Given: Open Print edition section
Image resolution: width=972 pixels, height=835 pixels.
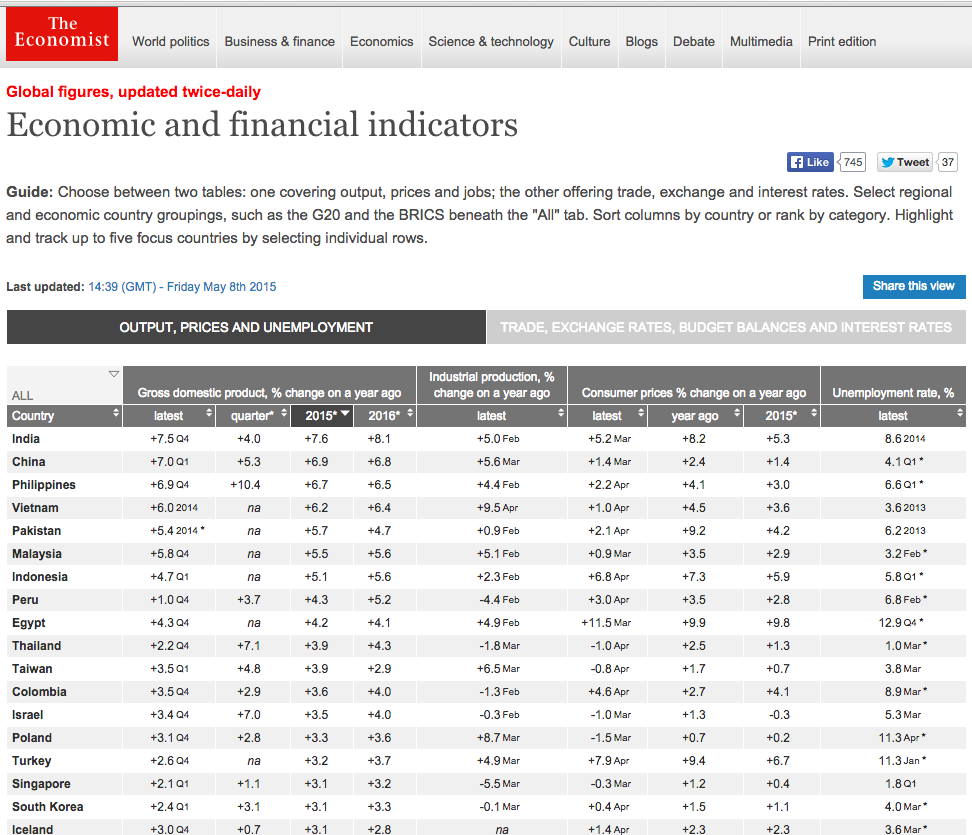Looking at the screenshot, I should tap(842, 42).
